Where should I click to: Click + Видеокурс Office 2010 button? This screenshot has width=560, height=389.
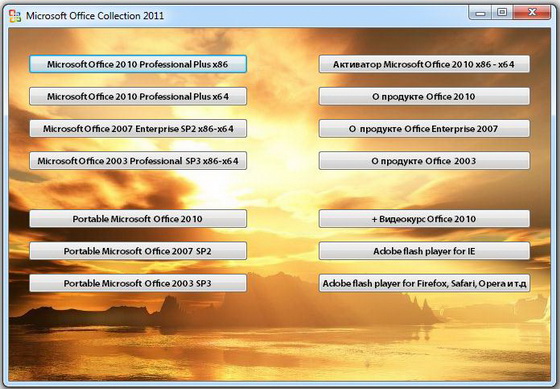coord(424,219)
